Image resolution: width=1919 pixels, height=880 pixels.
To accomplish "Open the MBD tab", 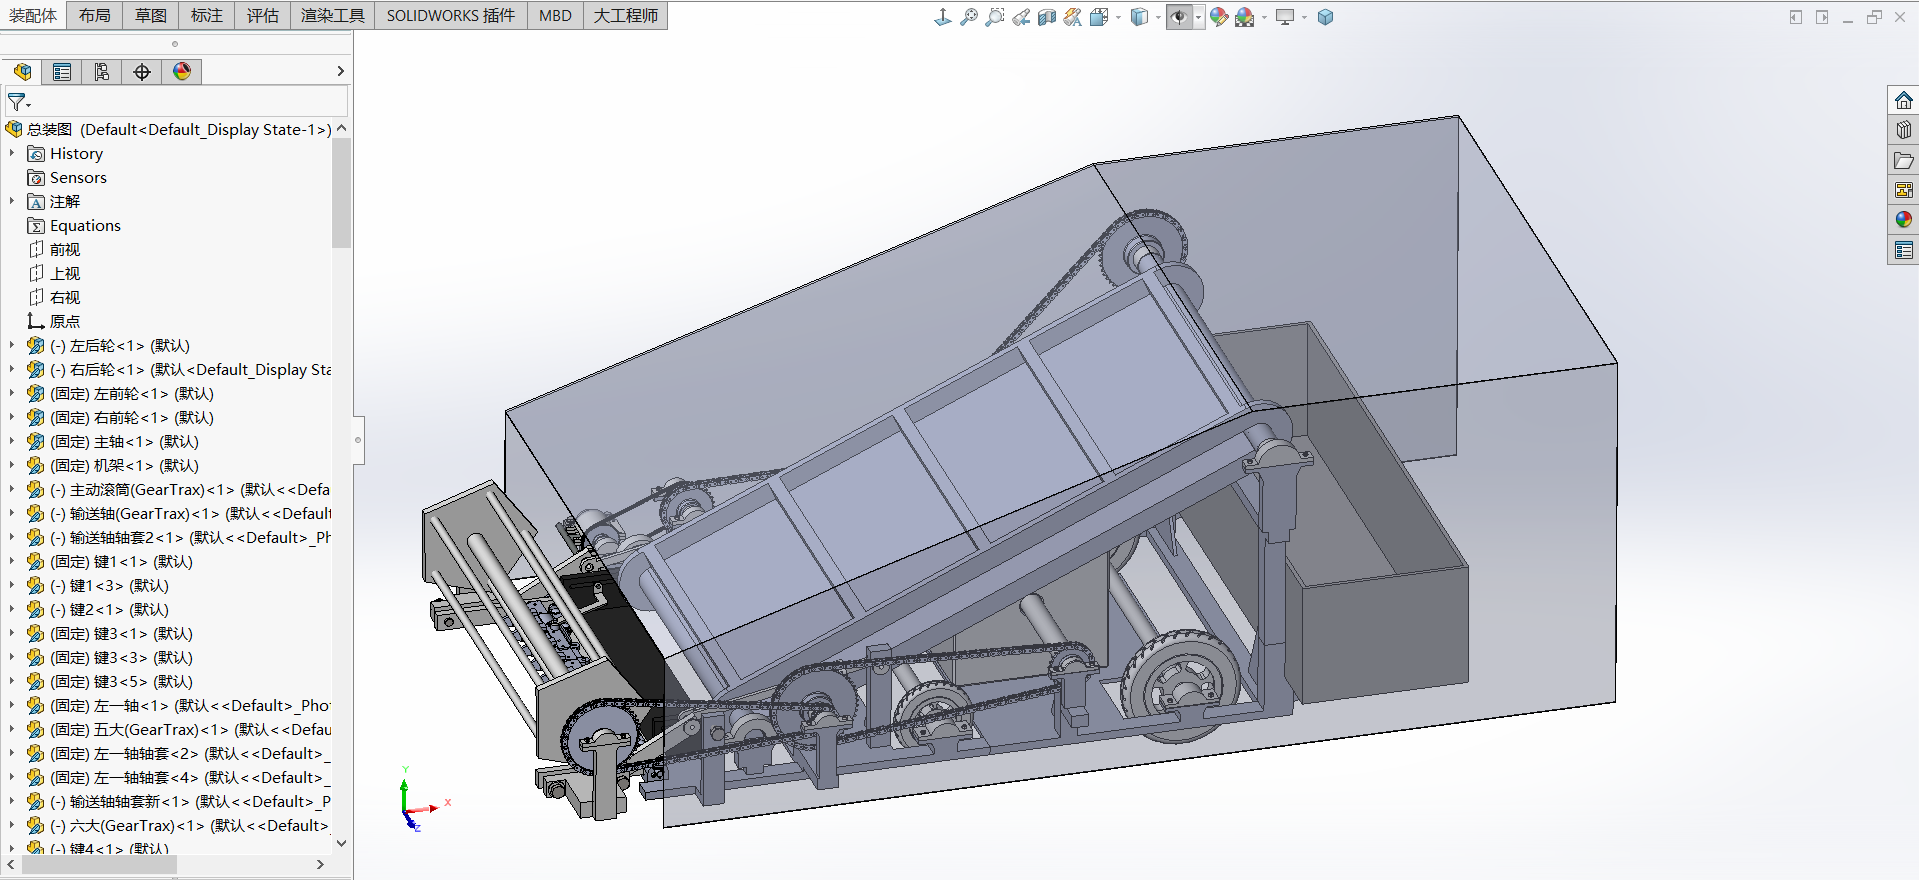I will click(555, 15).
